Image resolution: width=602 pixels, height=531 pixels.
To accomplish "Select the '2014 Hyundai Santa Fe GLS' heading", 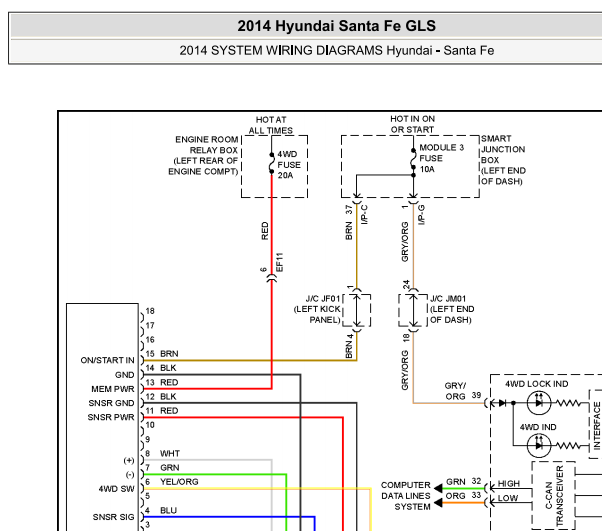I will click(336, 26).
